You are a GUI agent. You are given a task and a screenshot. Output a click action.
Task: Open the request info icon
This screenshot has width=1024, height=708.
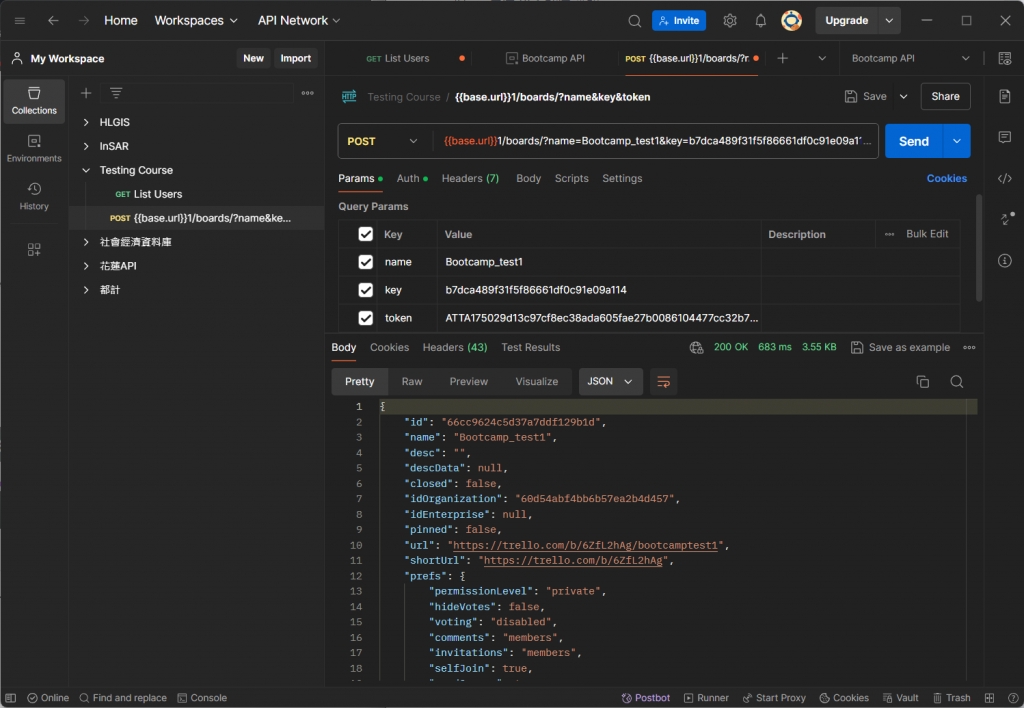coord(1005,261)
